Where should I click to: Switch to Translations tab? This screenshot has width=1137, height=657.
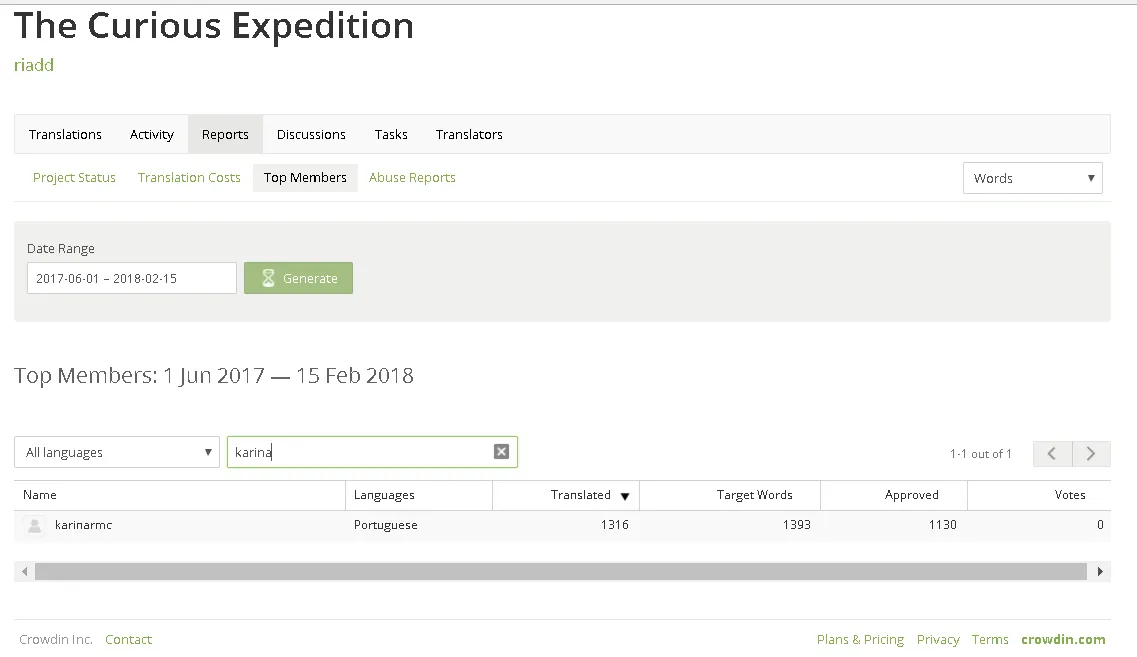pyautogui.click(x=65, y=134)
